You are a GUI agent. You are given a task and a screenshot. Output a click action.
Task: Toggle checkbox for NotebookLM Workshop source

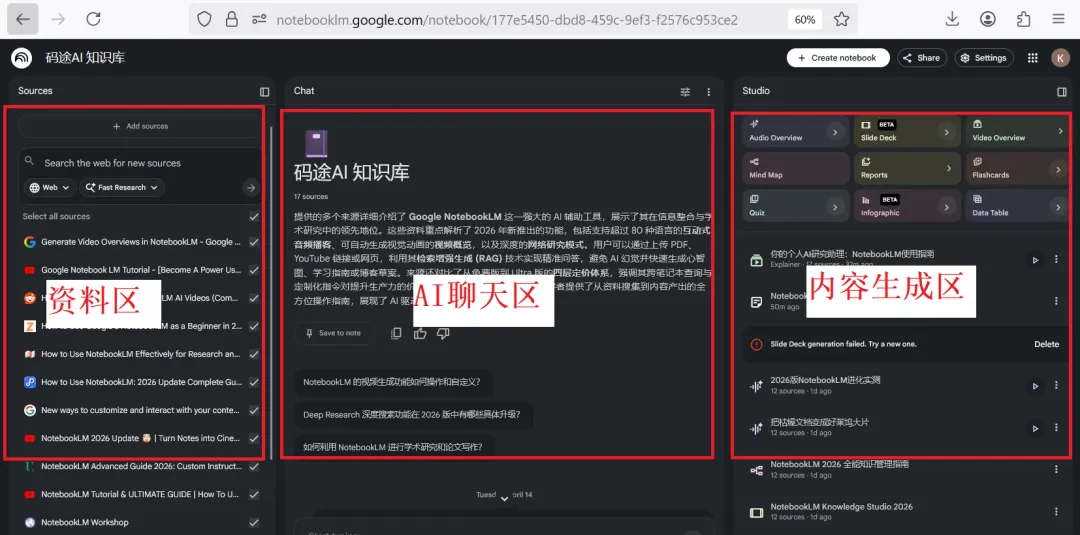click(254, 522)
